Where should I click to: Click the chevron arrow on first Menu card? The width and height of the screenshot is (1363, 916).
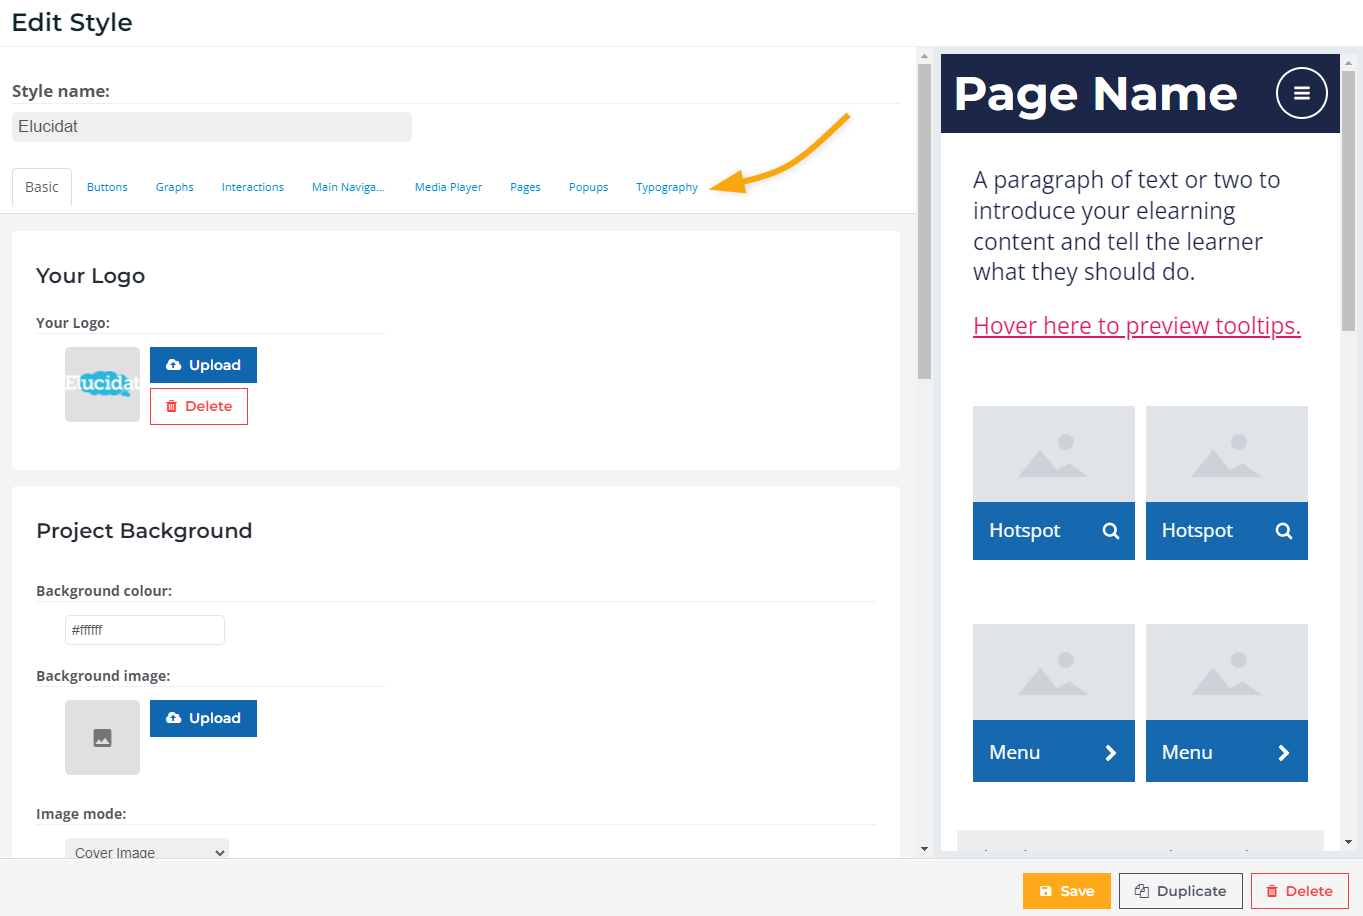(1111, 753)
